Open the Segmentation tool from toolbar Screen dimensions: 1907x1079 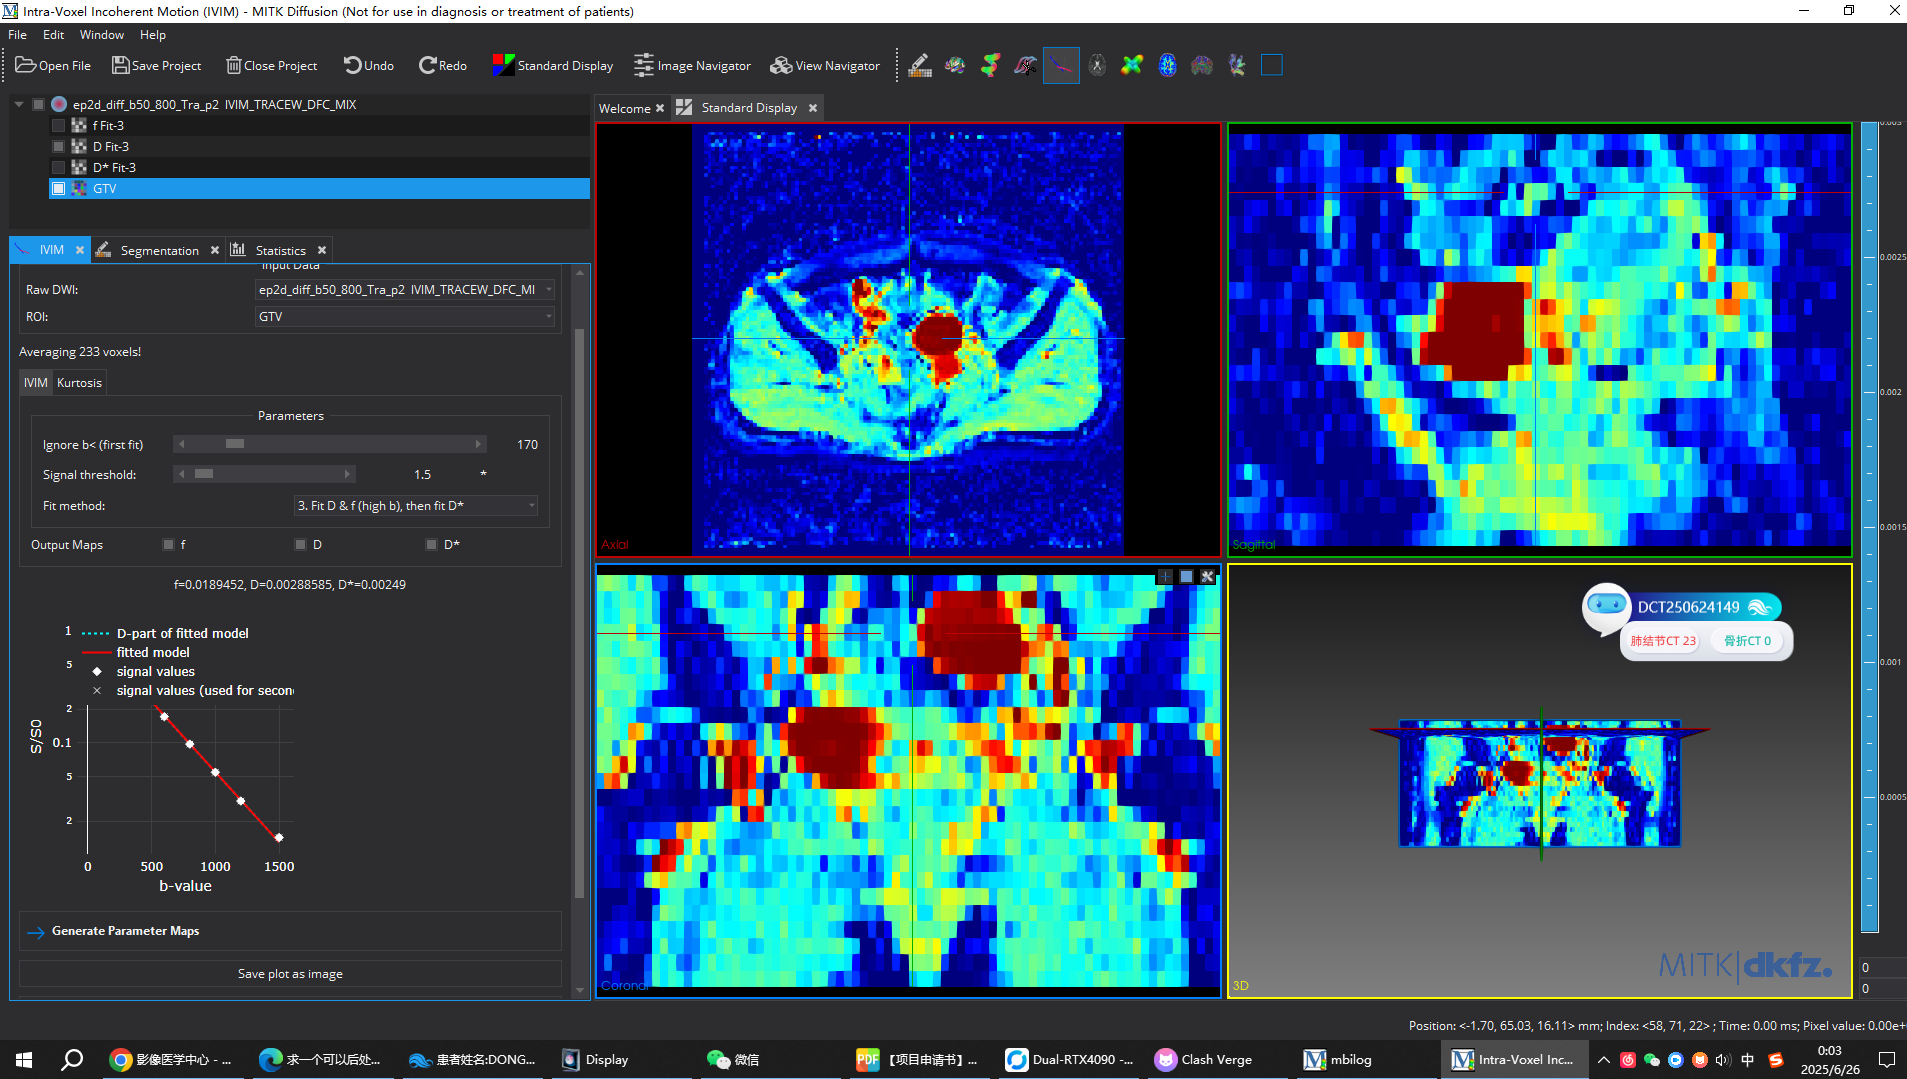920,66
